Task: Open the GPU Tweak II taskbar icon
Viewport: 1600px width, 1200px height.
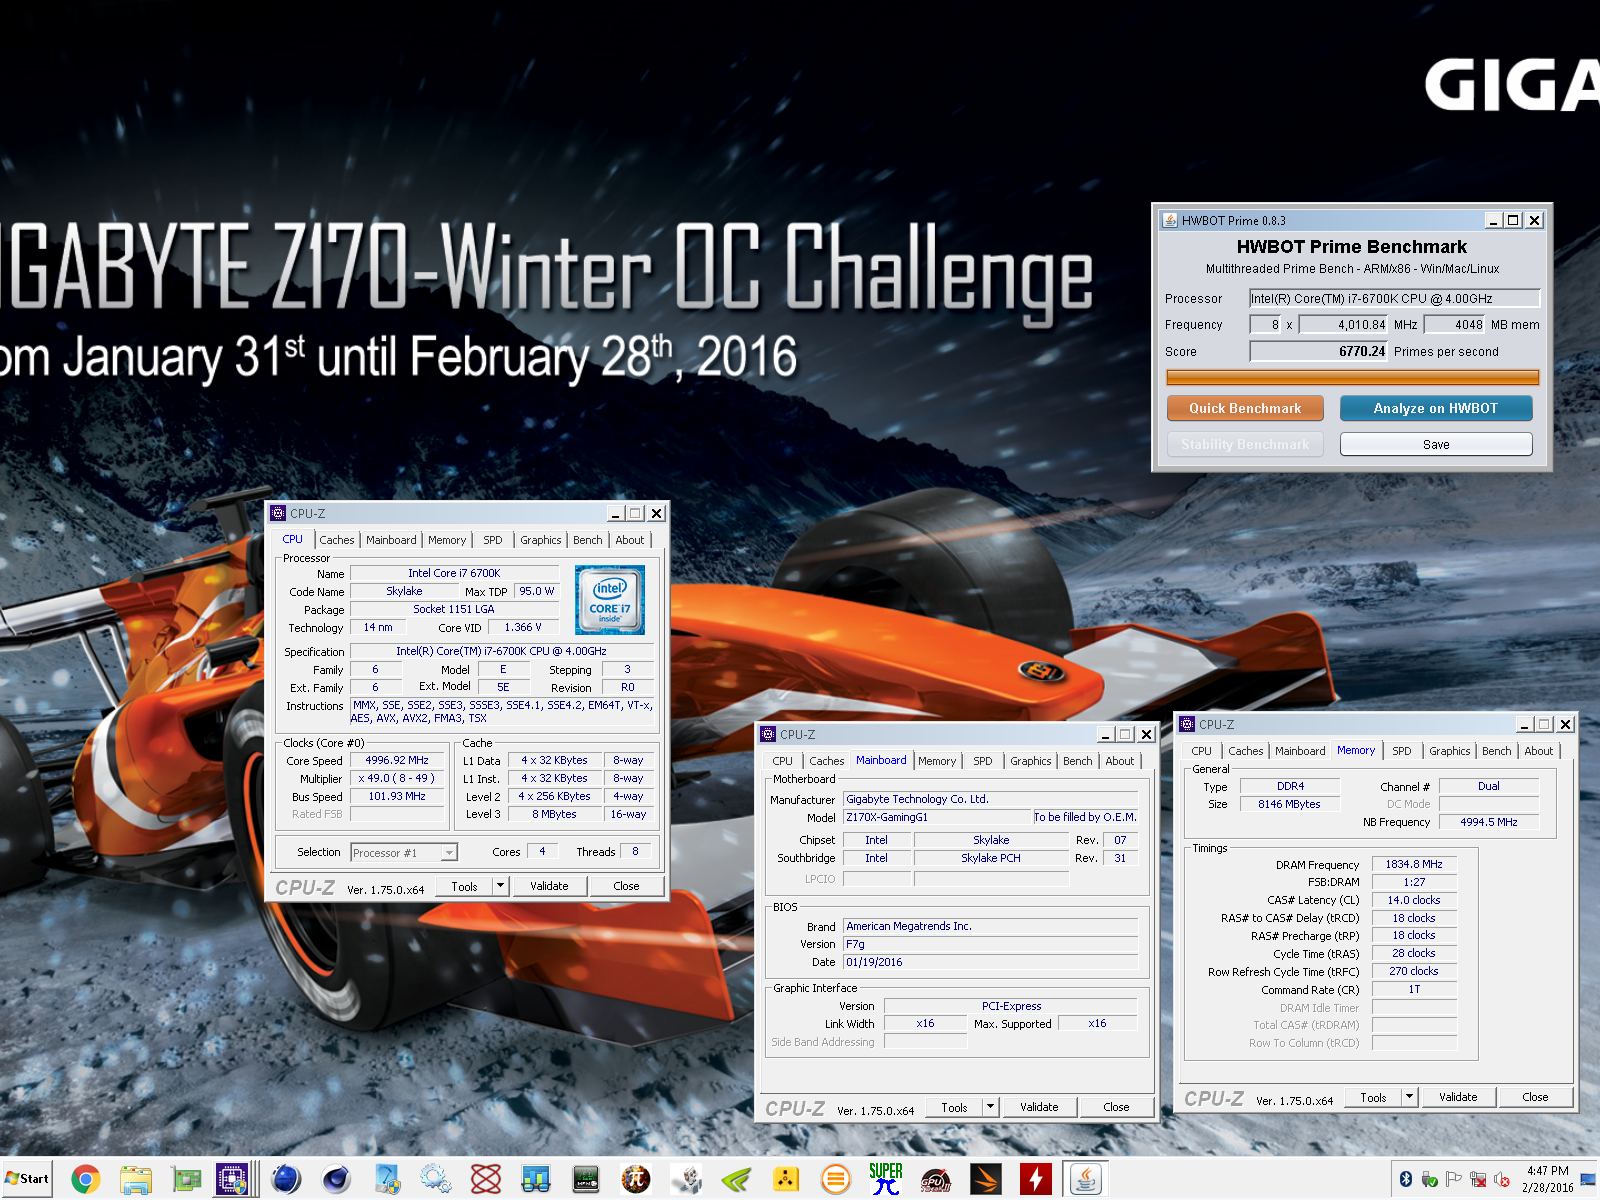Action: point(936,1180)
